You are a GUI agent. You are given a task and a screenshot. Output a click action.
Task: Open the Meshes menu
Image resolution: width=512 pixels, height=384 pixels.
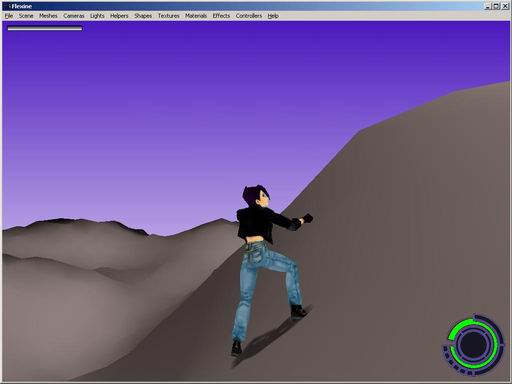coord(48,16)
